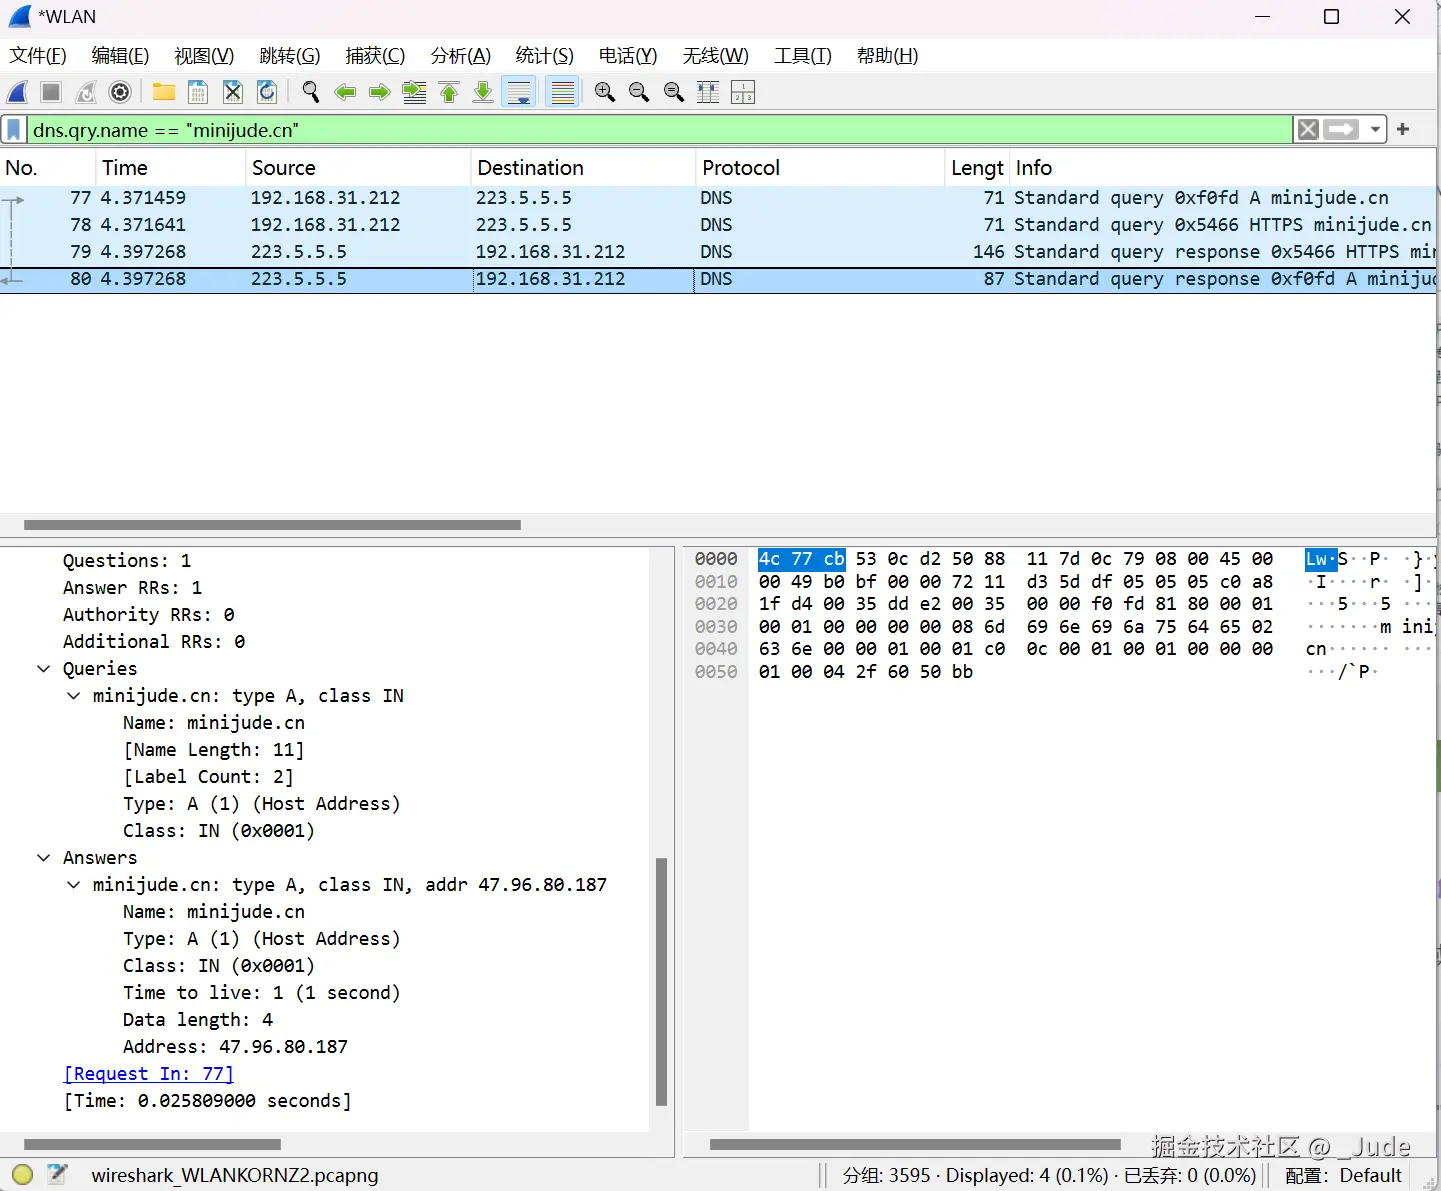
Task: Click the display filter input field
Action: [x=660, y=130]
